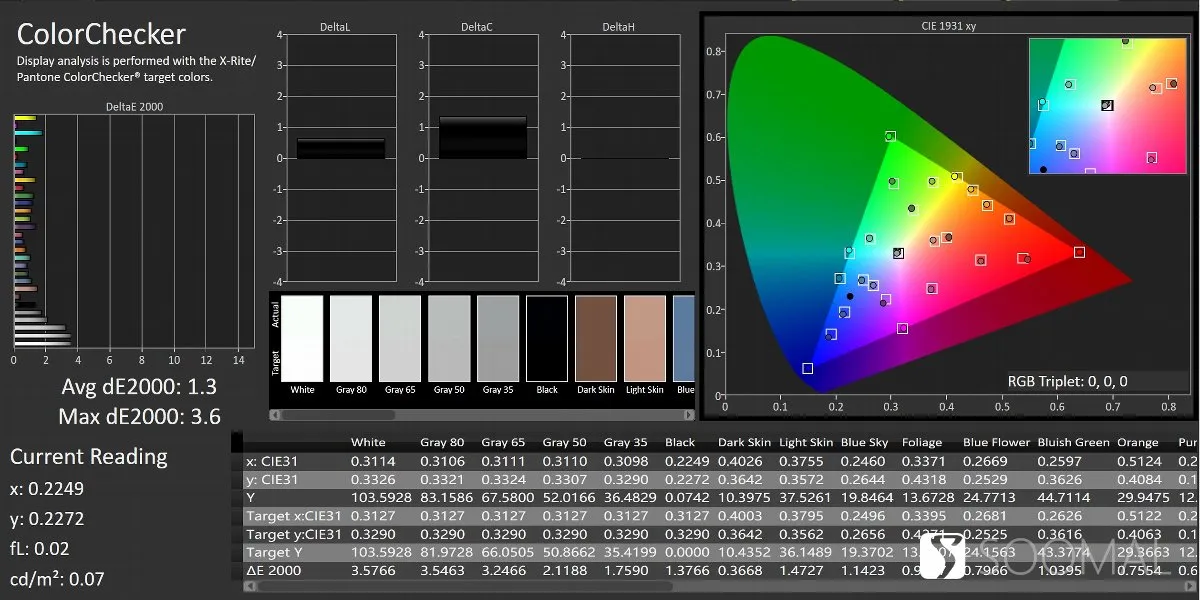Click the Avg dE2000: 1.3 value

[139, 387]
